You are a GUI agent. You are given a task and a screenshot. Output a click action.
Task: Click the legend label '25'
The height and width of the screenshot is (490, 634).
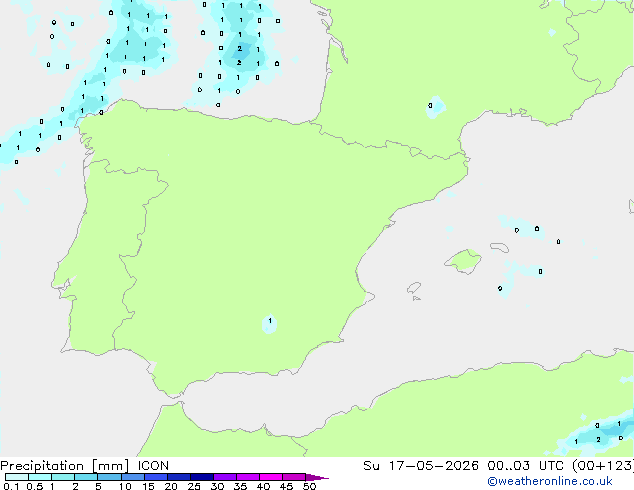(x=194, y=486)
